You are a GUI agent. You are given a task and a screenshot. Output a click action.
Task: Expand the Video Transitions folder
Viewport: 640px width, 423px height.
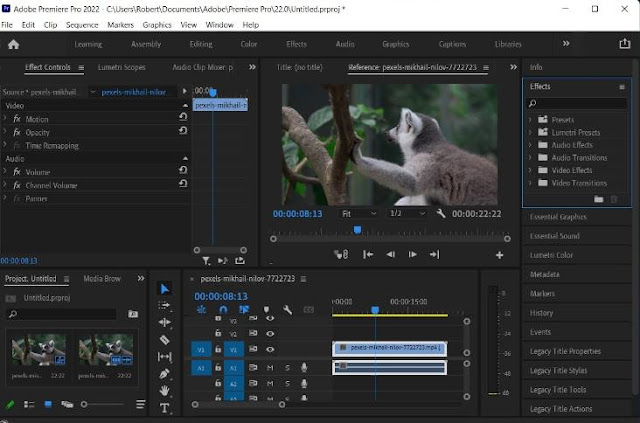click(530, 183)
